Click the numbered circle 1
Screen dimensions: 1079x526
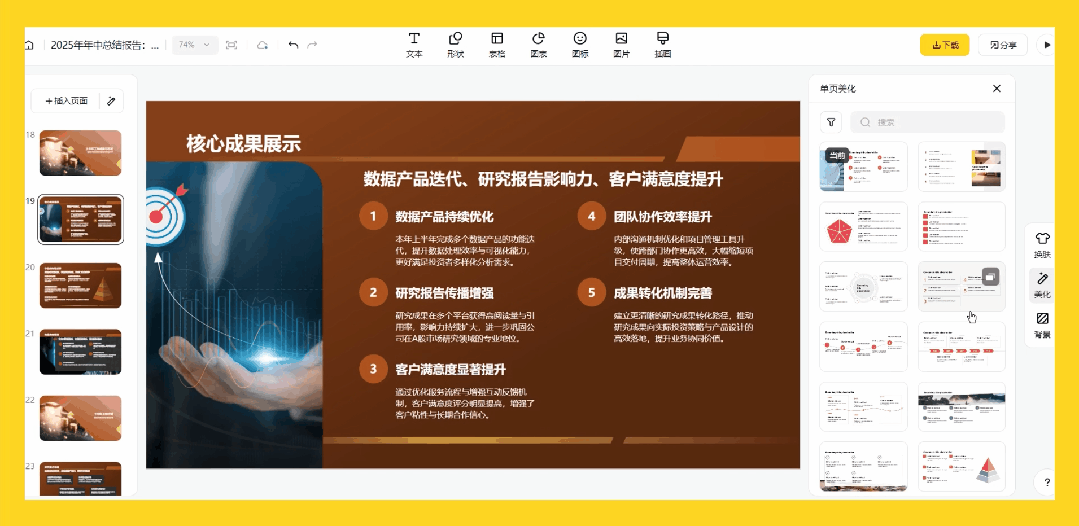(x=373, y=217)
